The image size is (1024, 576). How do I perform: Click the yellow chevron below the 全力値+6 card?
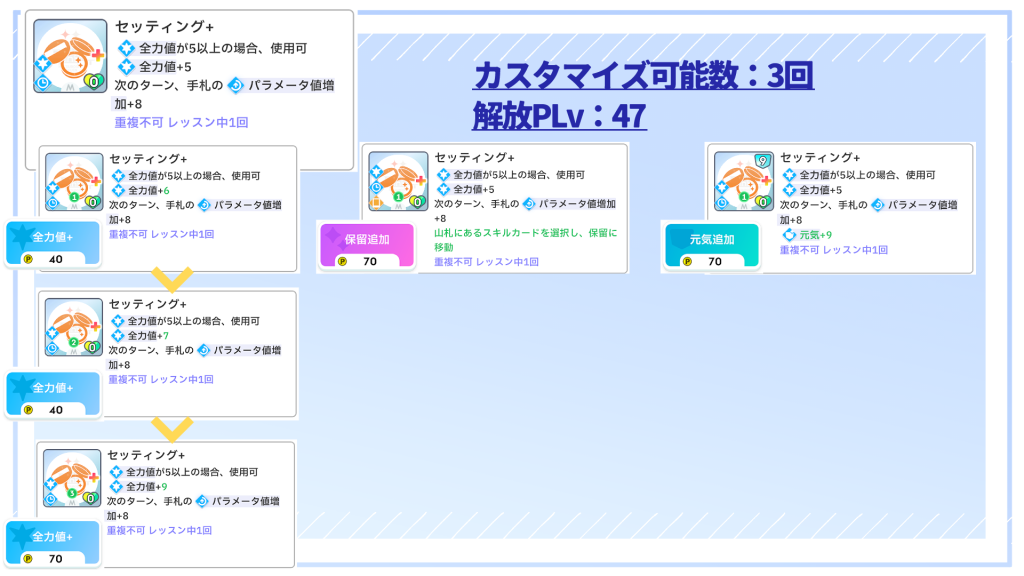point(171,279)
